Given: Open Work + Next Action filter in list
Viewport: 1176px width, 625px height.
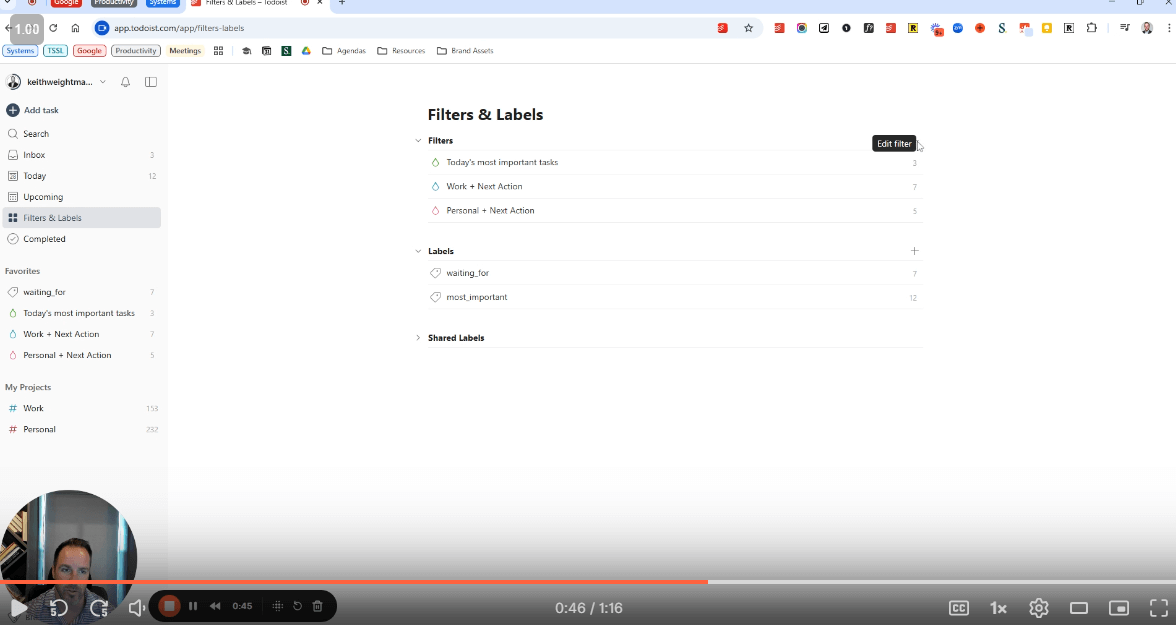Looking at the screenshot, I should click(674, 186).
